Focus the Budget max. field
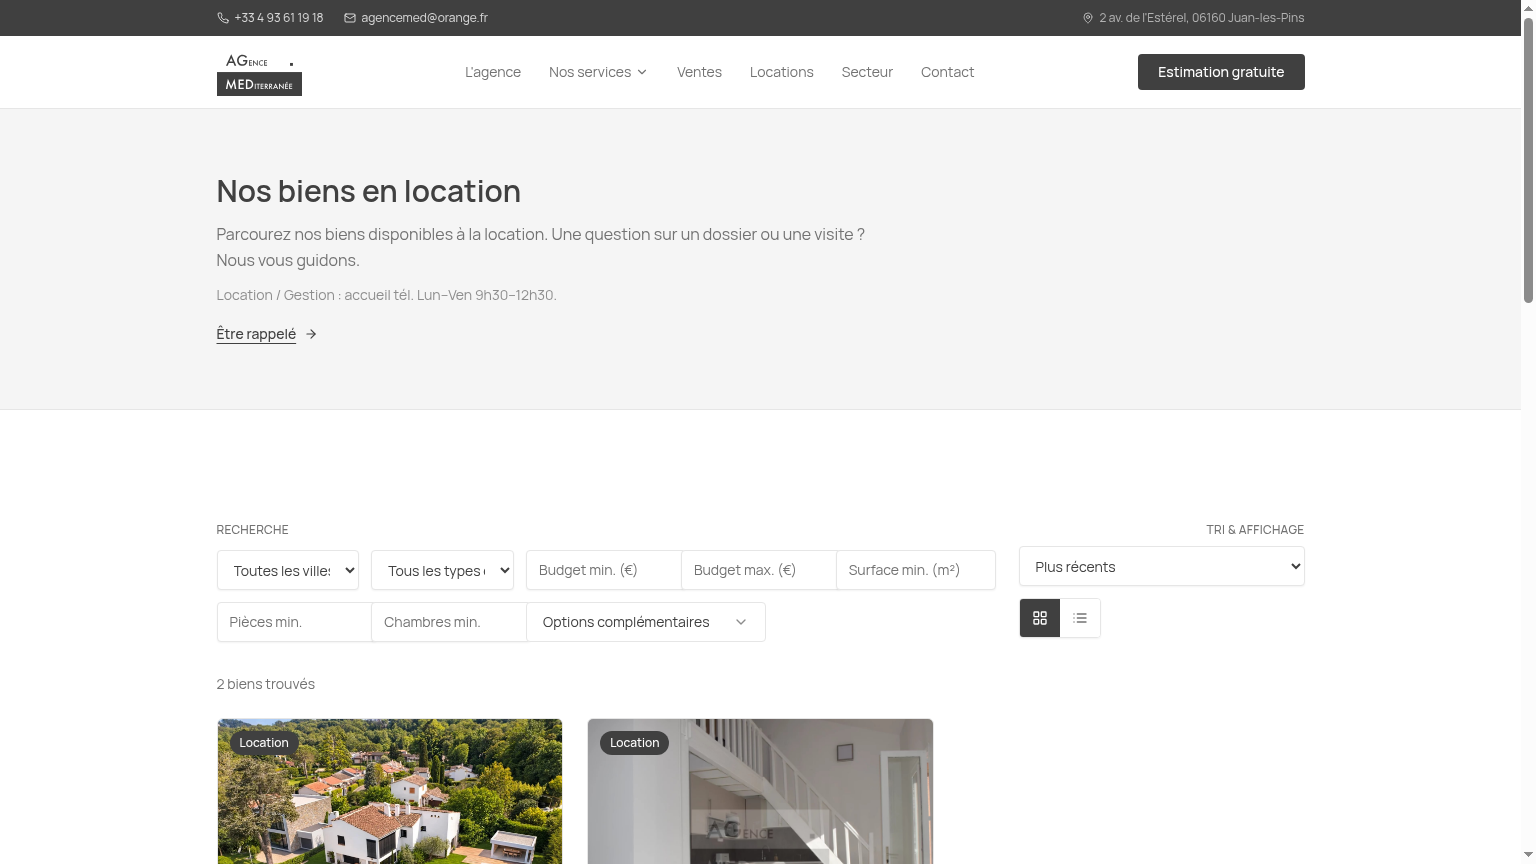1536x864 pixels. click(759, 570)
